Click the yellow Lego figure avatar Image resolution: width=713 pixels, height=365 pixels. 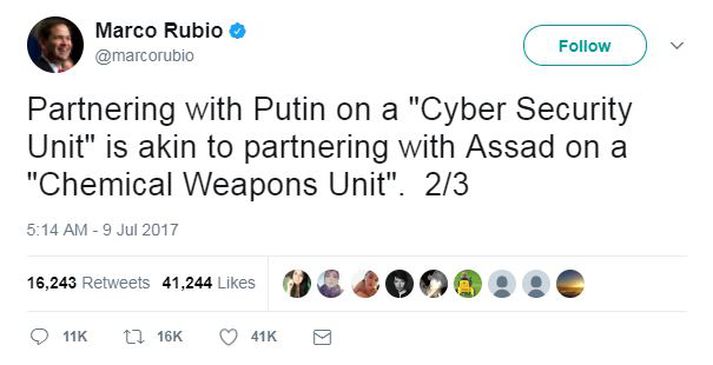coord(467,283)
